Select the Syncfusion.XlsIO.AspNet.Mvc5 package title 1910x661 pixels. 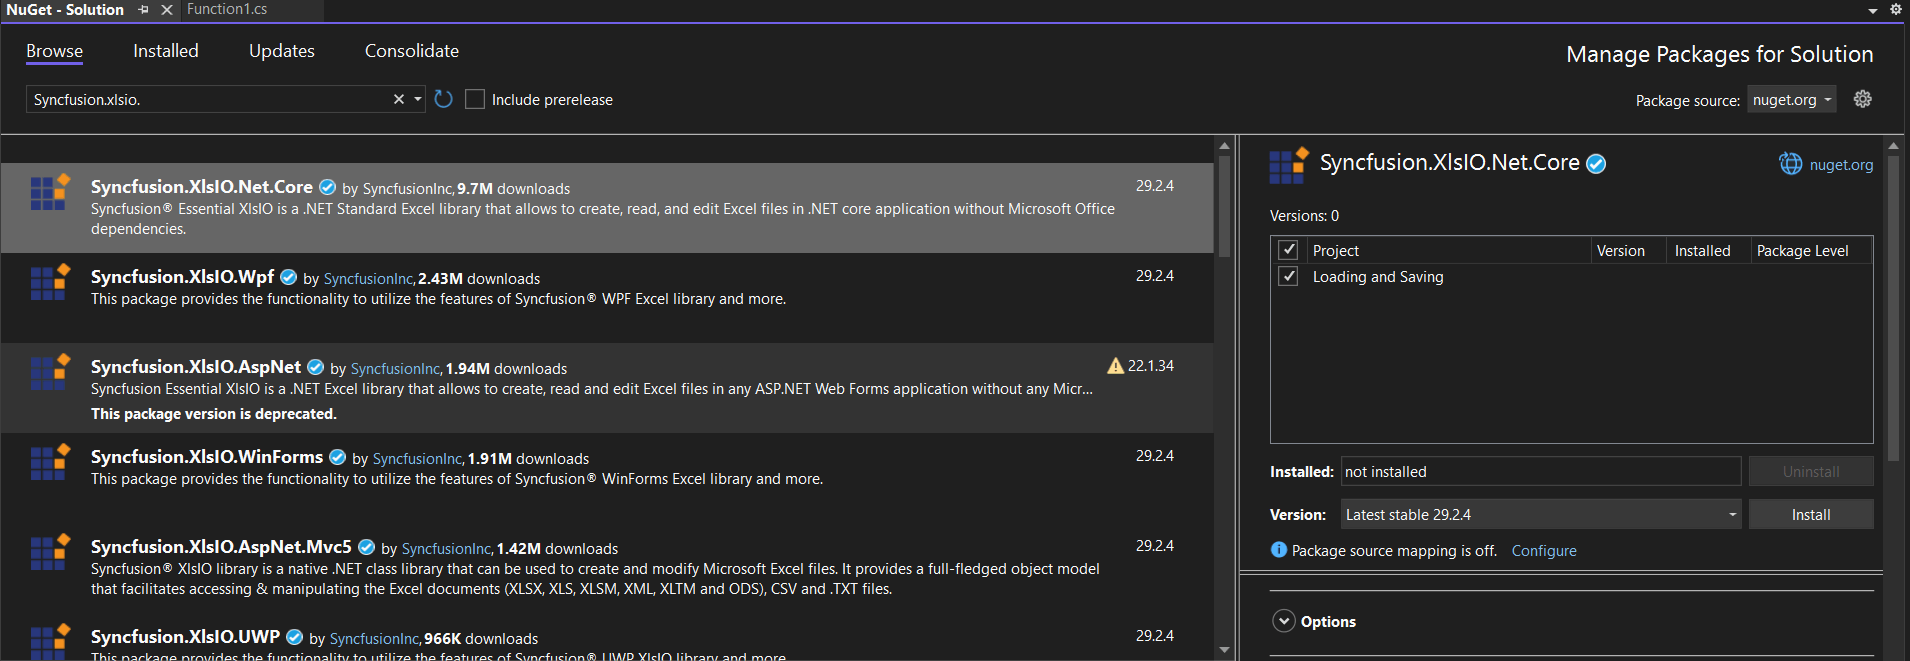(x=221, y=547)
